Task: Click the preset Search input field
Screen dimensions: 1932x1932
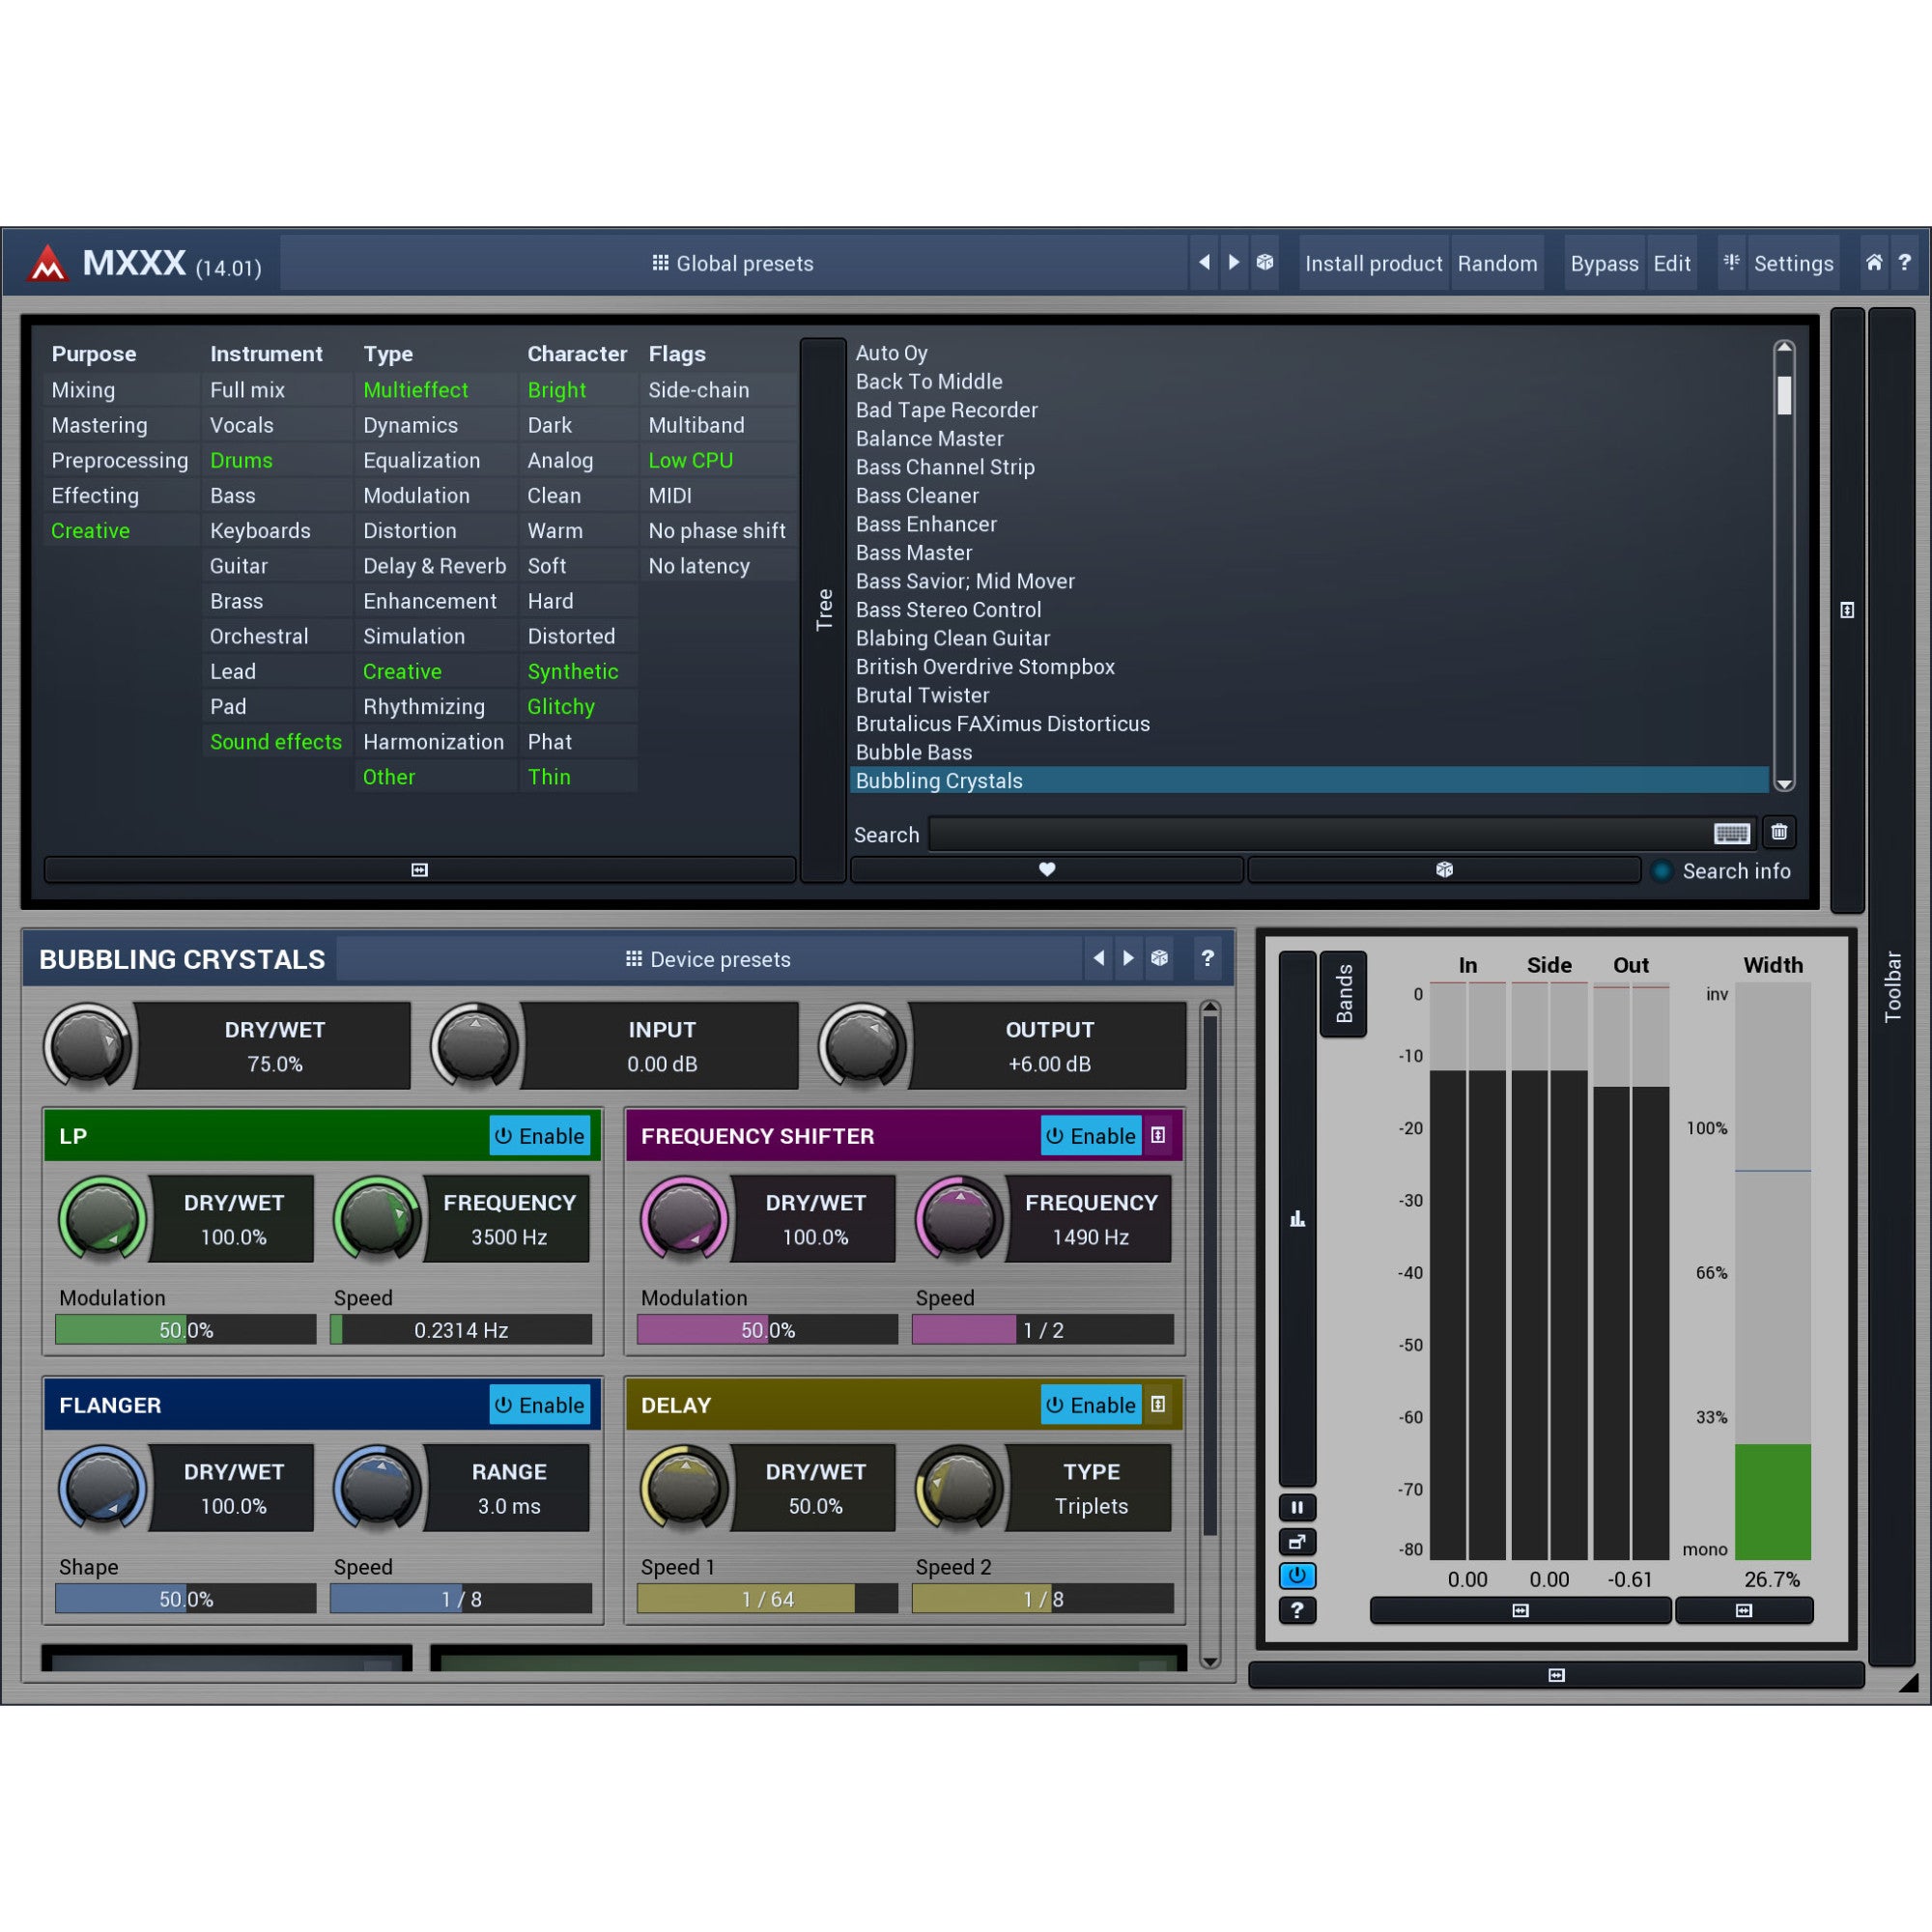Action: tap(1343, 833)
